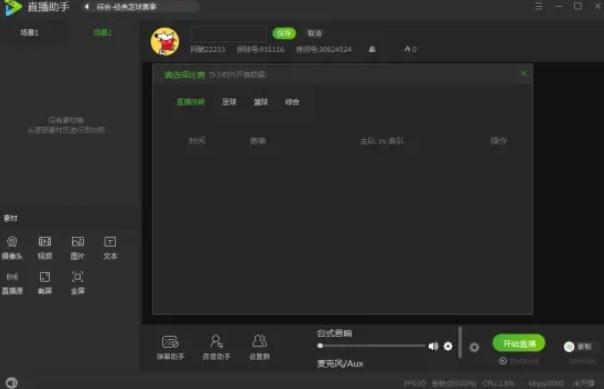Click the eye icon below 开始直播
Viewport: 604px width, 389px height.
(503, 361)
